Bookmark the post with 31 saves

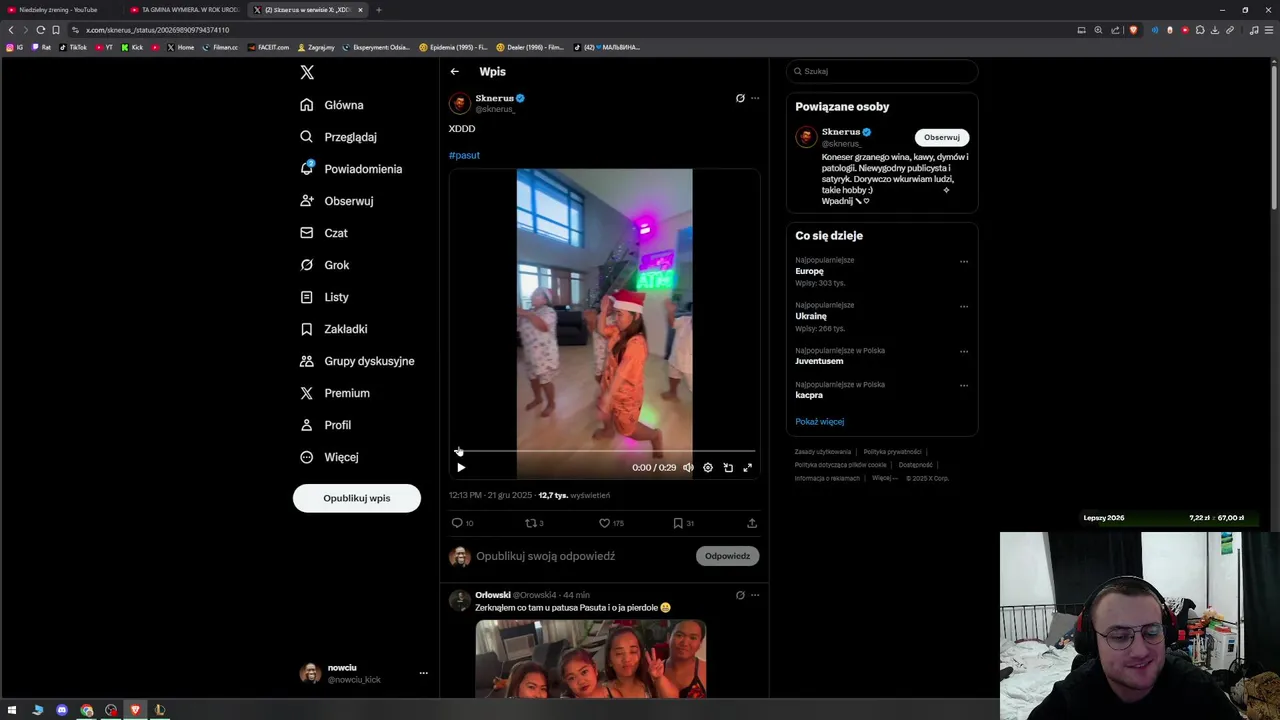tap(683, 523)
